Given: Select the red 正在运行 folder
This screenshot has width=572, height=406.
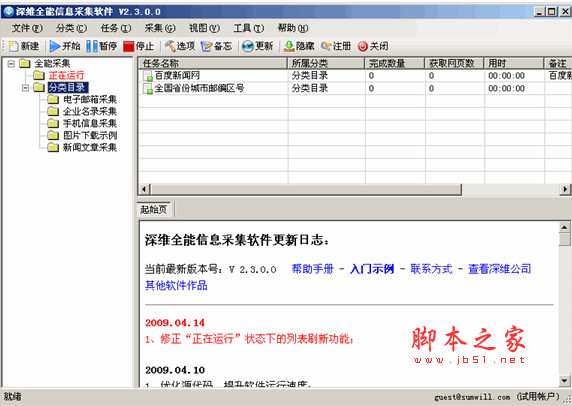Looking at the screenshot, I should (66, 76).
